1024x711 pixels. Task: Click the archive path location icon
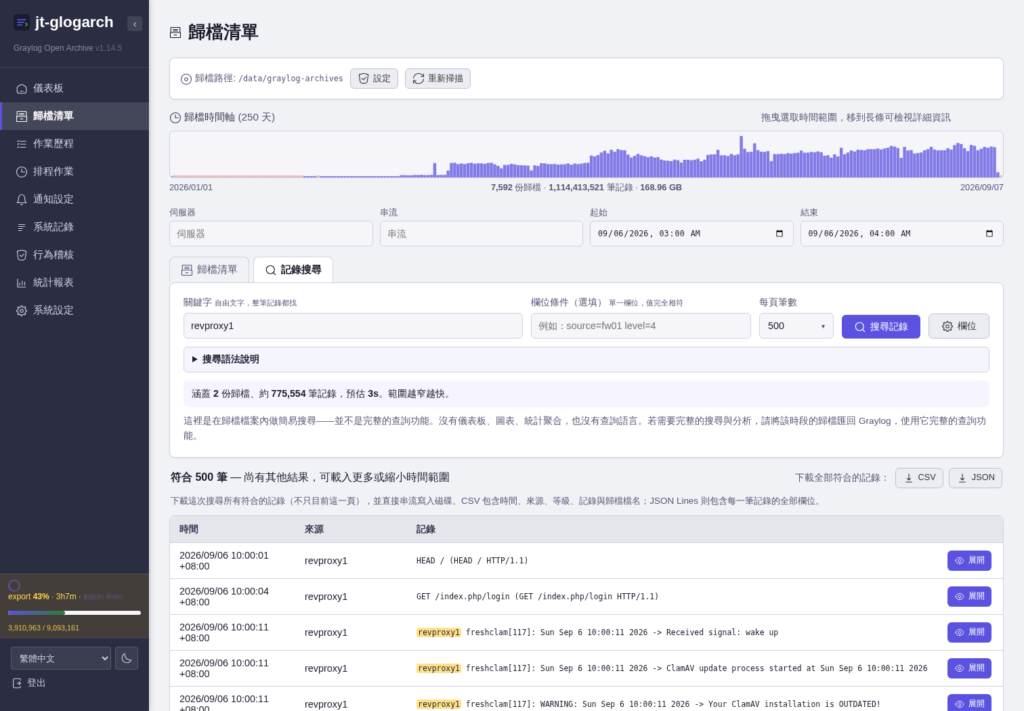[x=186, y=79]
